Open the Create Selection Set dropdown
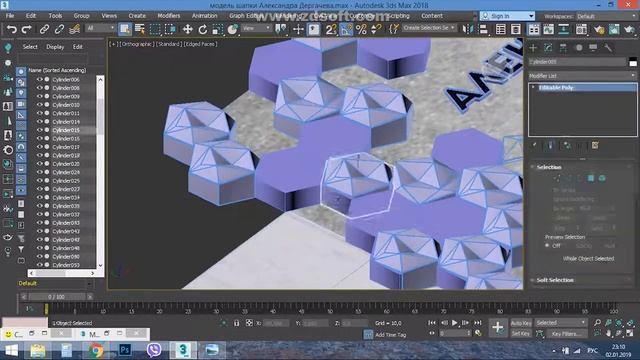Viewport: 640px width, 360px height. pyautogui.click(x=429, y=28)
